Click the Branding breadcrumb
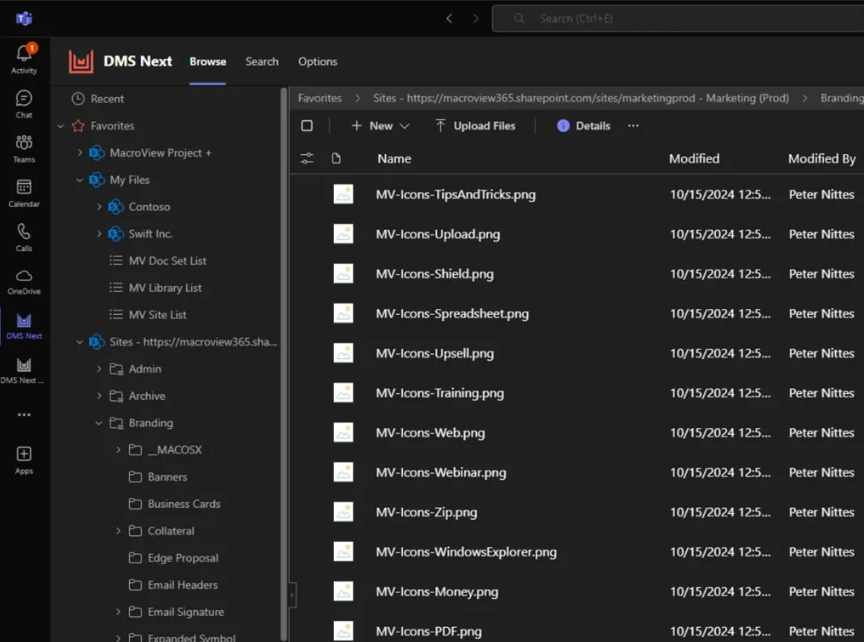 tap(842, 98)
